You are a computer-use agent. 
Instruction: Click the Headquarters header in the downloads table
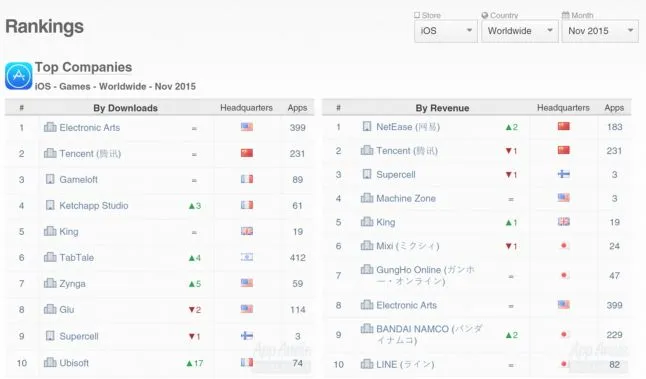[246, 108]
